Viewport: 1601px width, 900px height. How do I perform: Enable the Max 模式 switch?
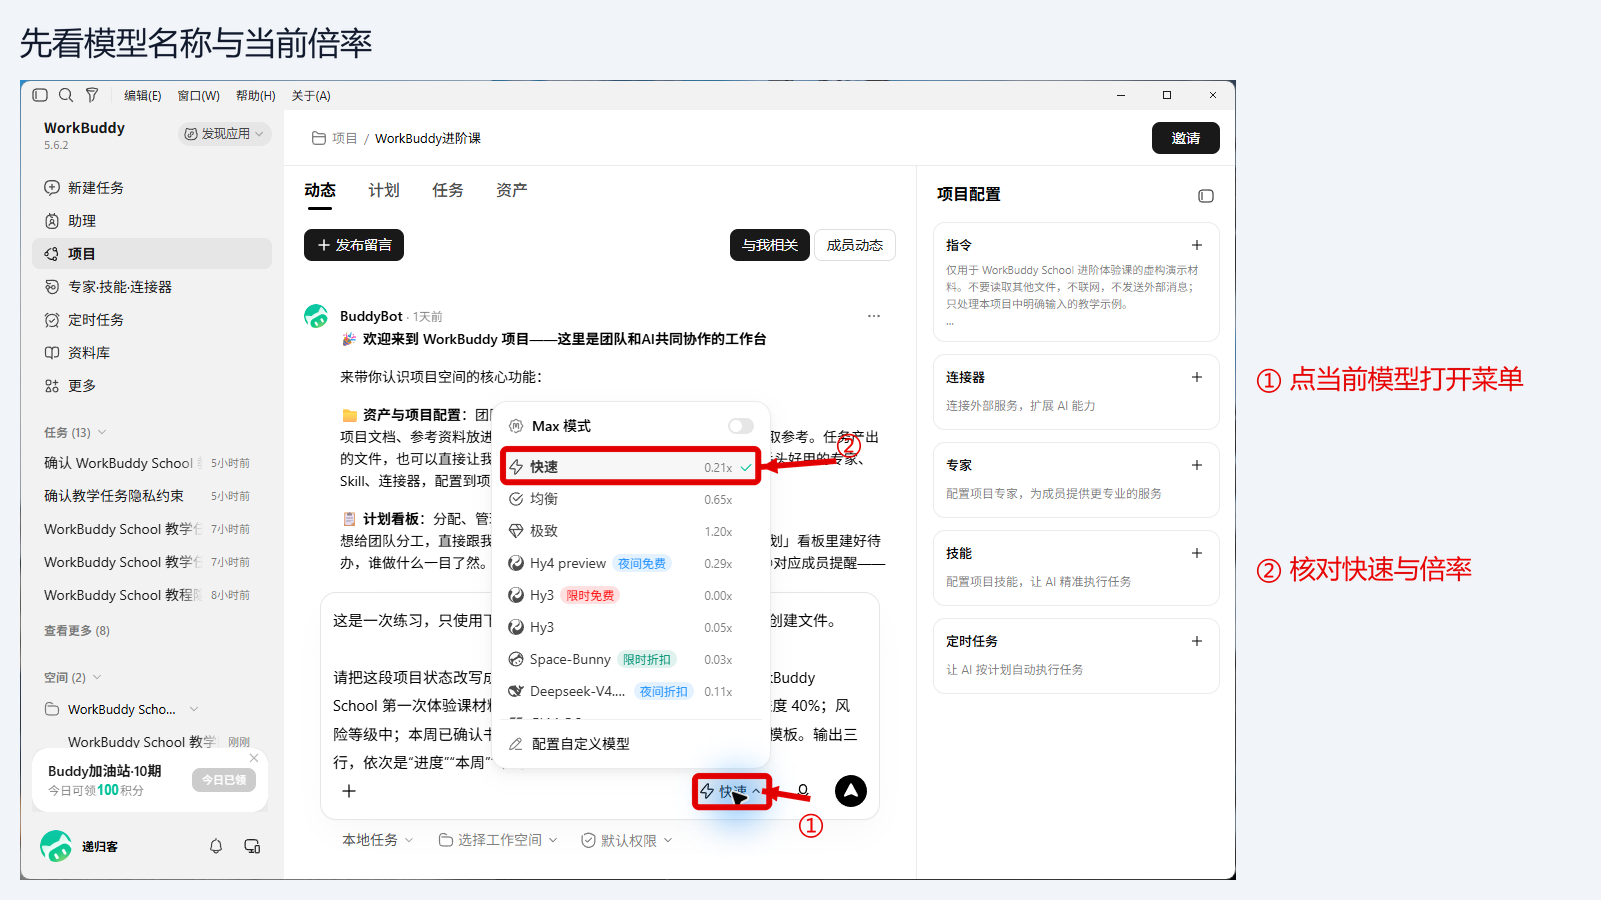(741, 426)
